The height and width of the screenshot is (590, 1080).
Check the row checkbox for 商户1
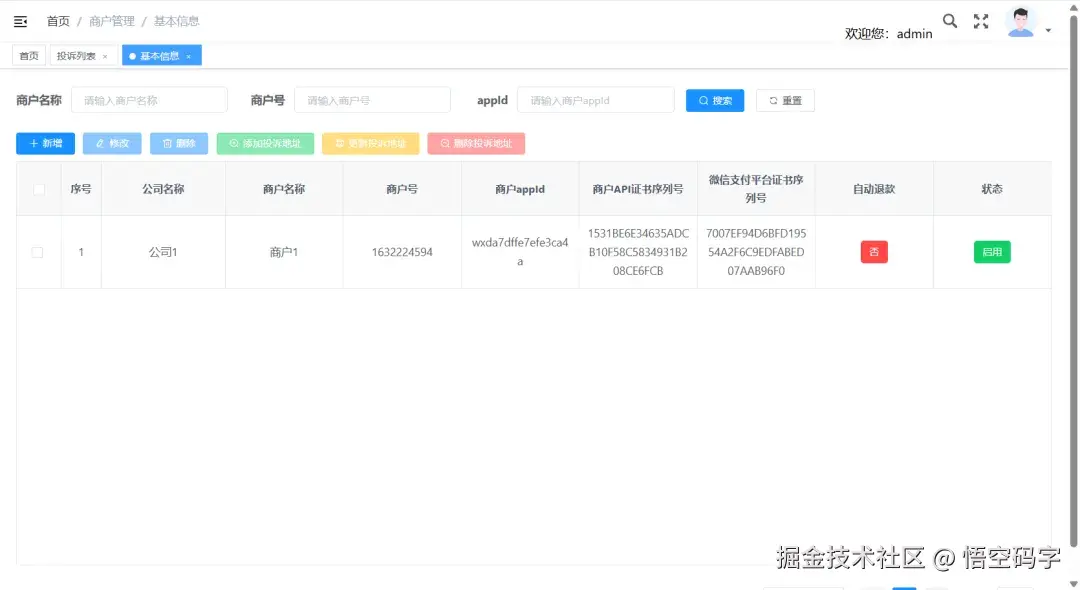pyautogui.click(x=38, y=252)
